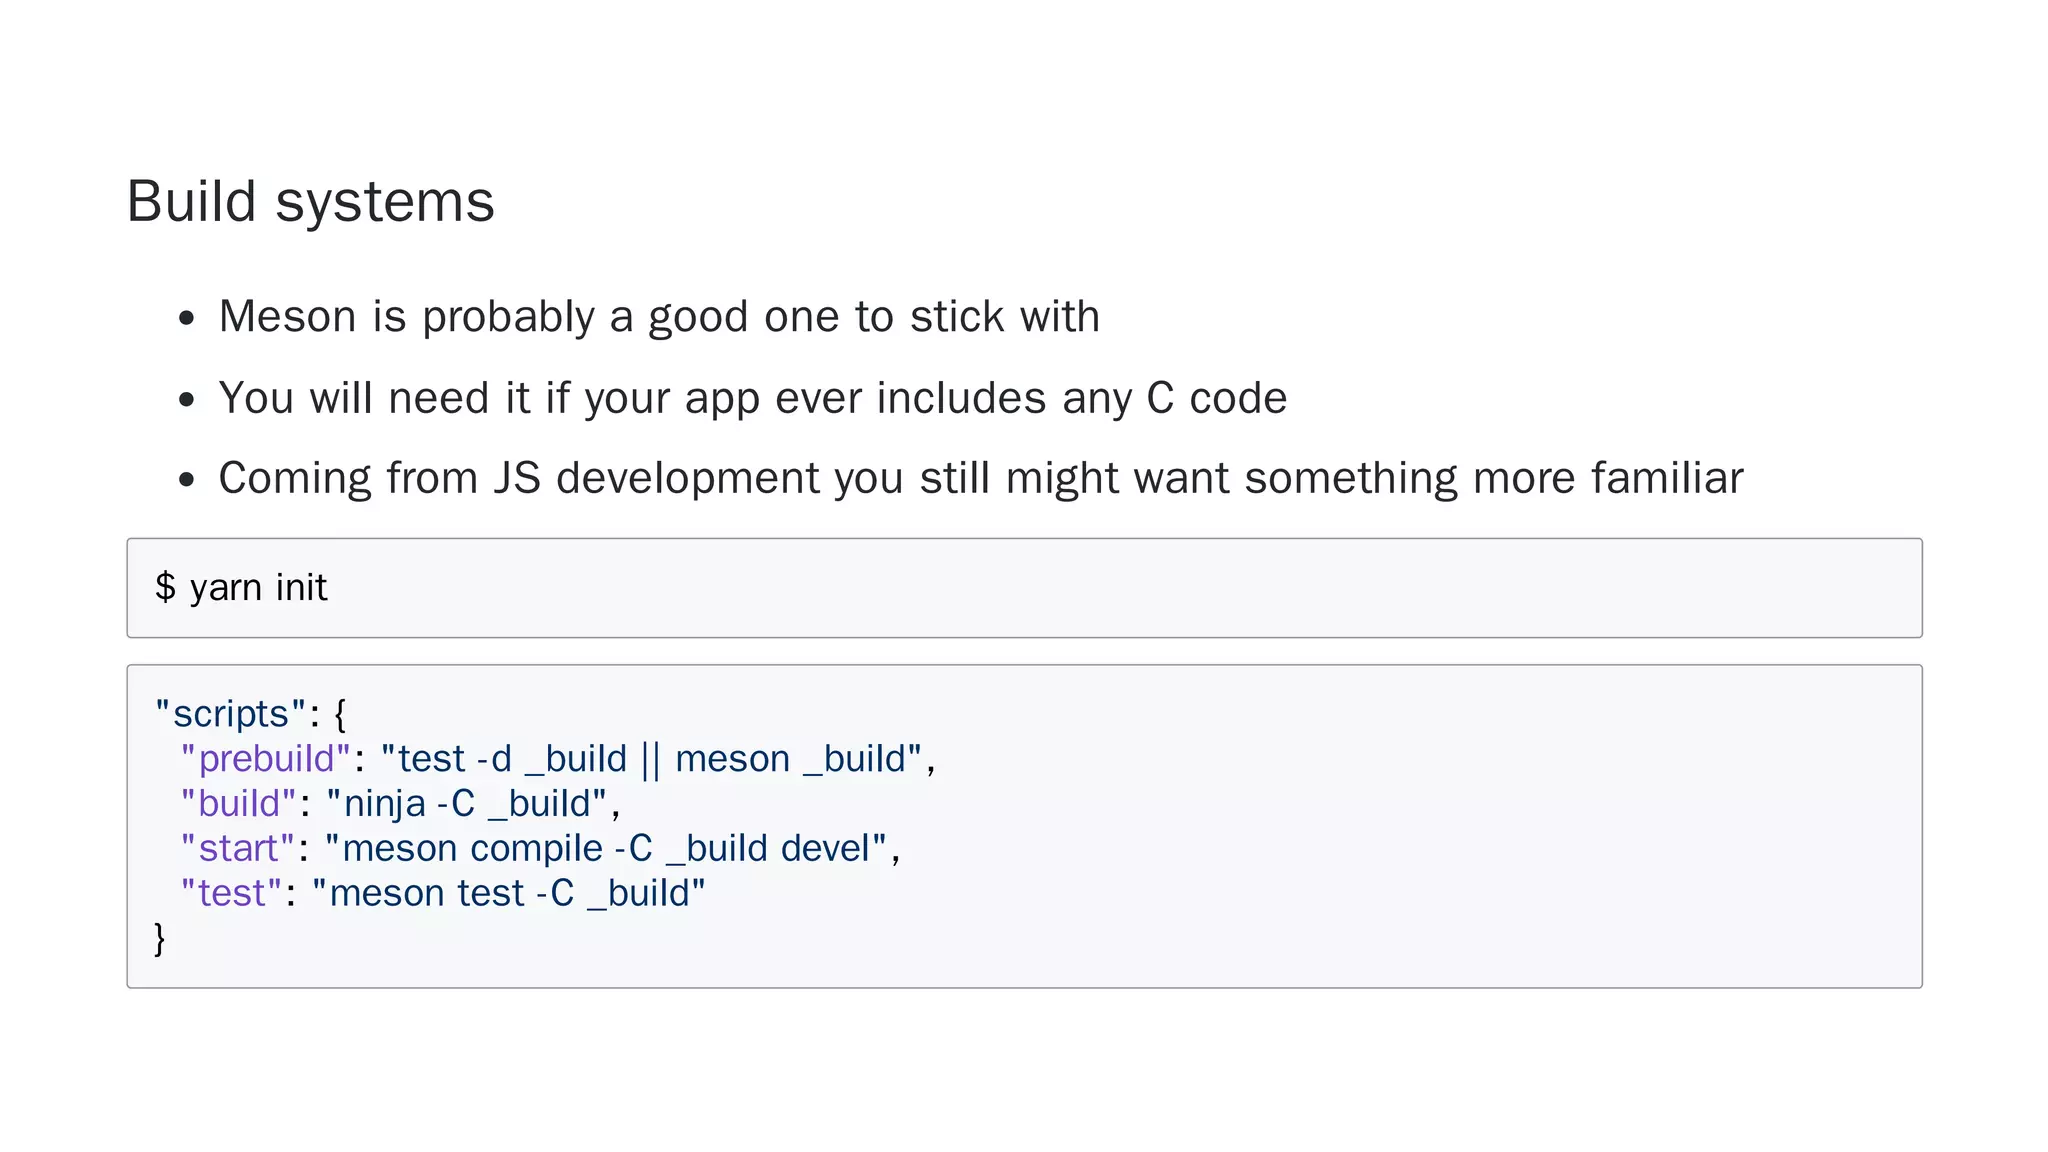Click the purple "test" key
Screen dimensions: 2048x1152
(232, 893)
